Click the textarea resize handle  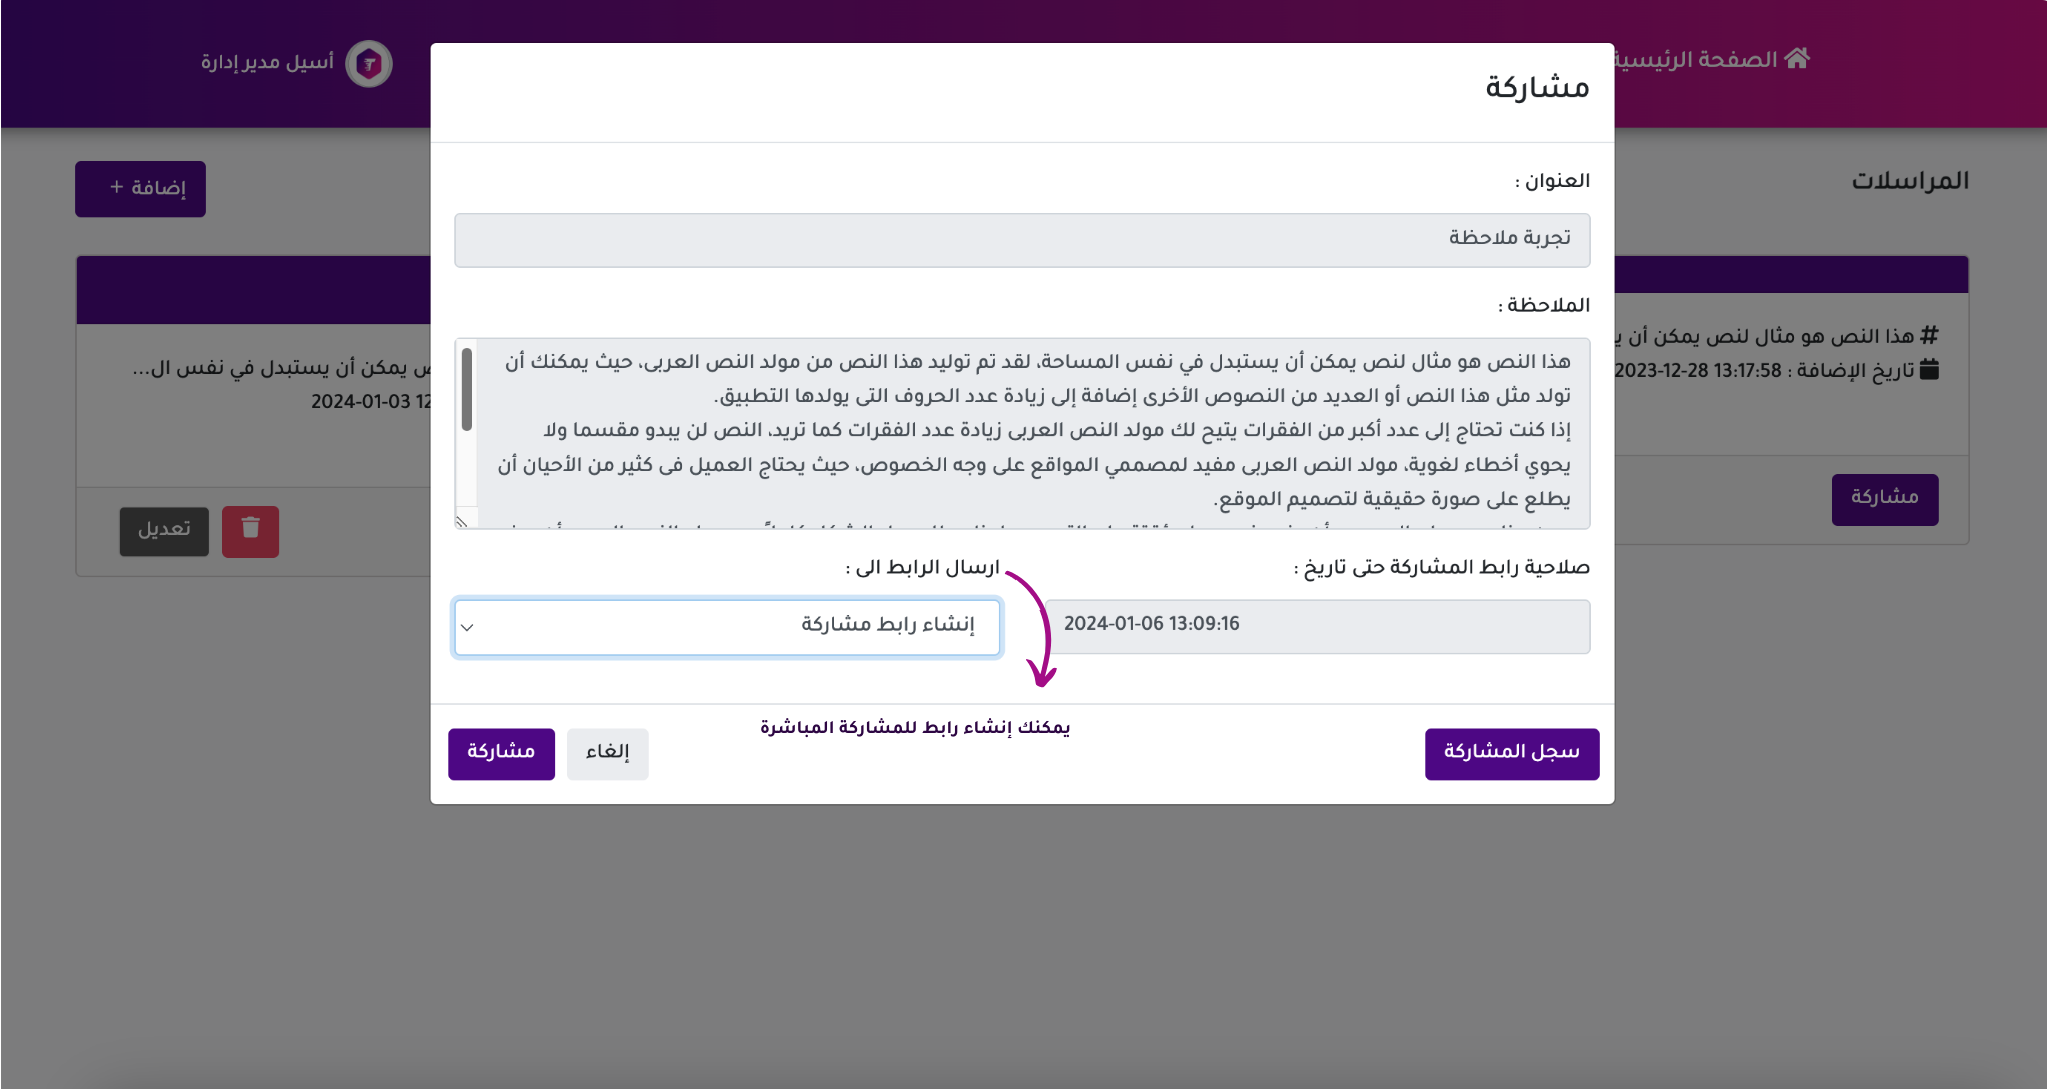[462, 521]
